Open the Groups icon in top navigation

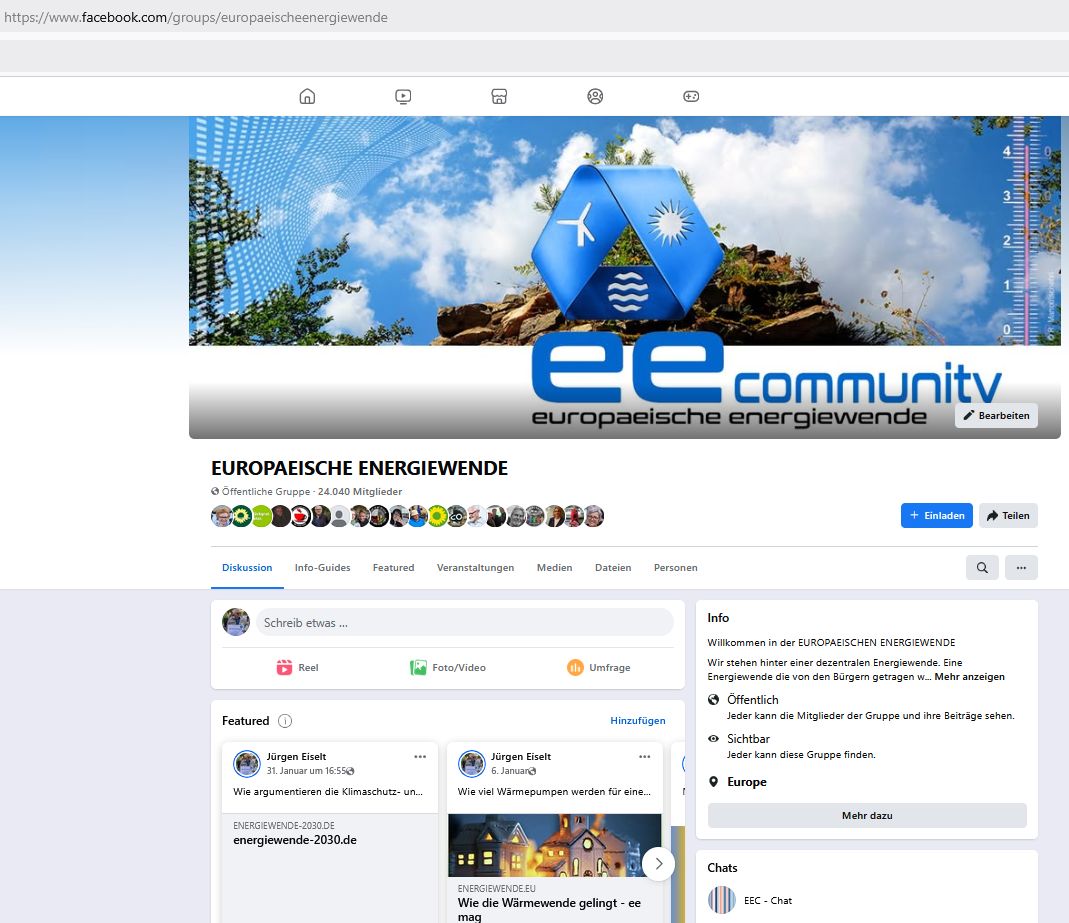(x=595, y=97)
